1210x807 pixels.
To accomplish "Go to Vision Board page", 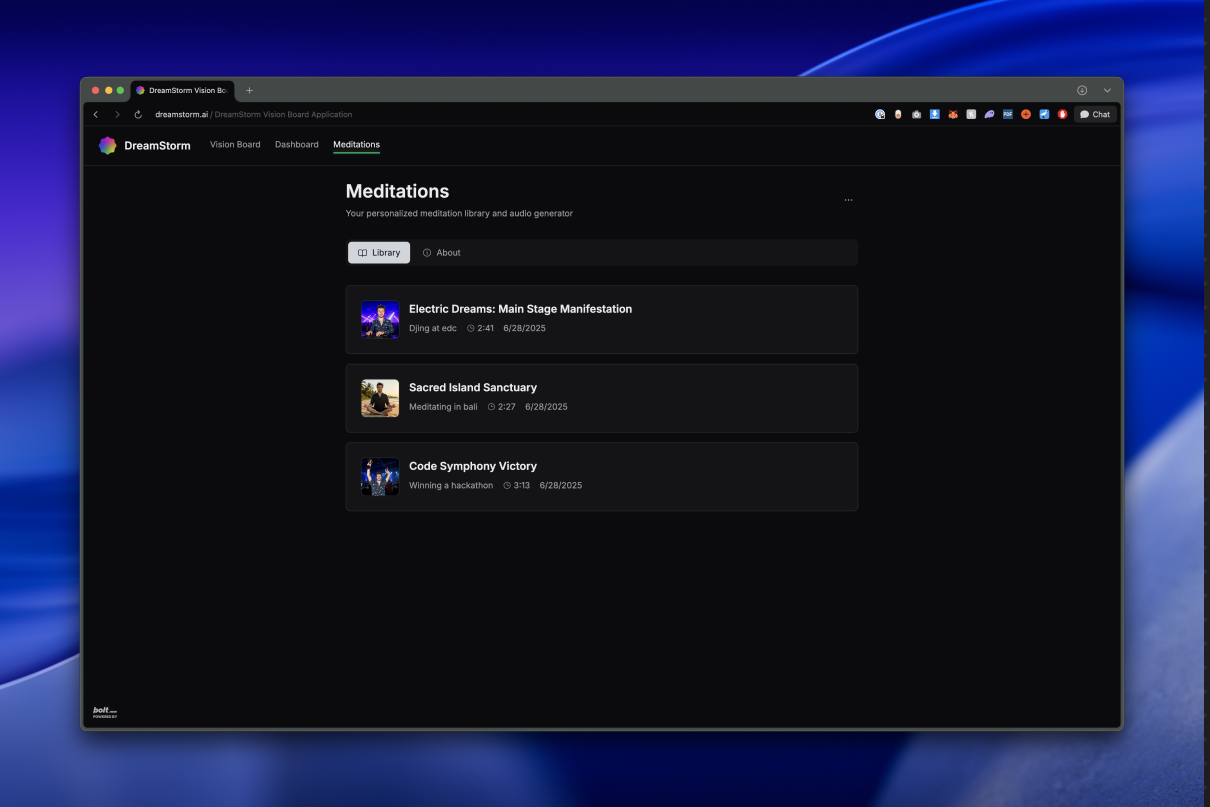I will tap(235, 145).
